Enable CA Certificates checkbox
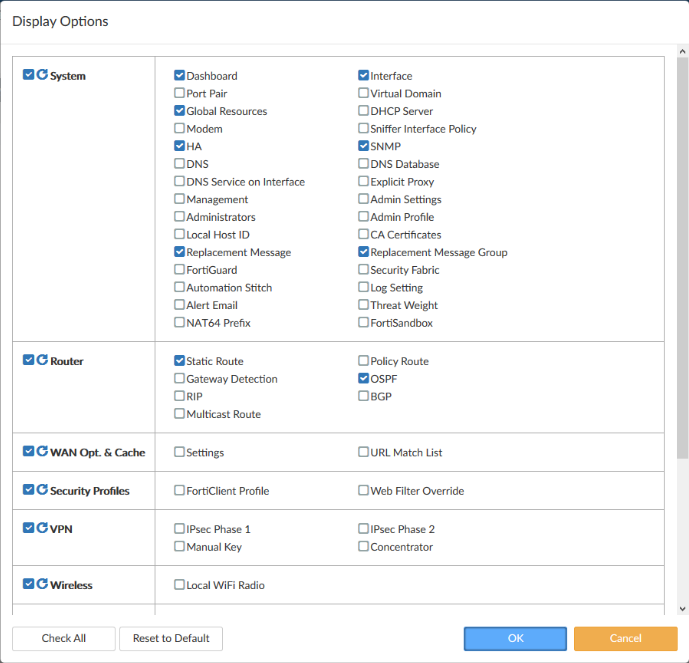The width and height of the screenshot is (689, 663). pos(363,234)
